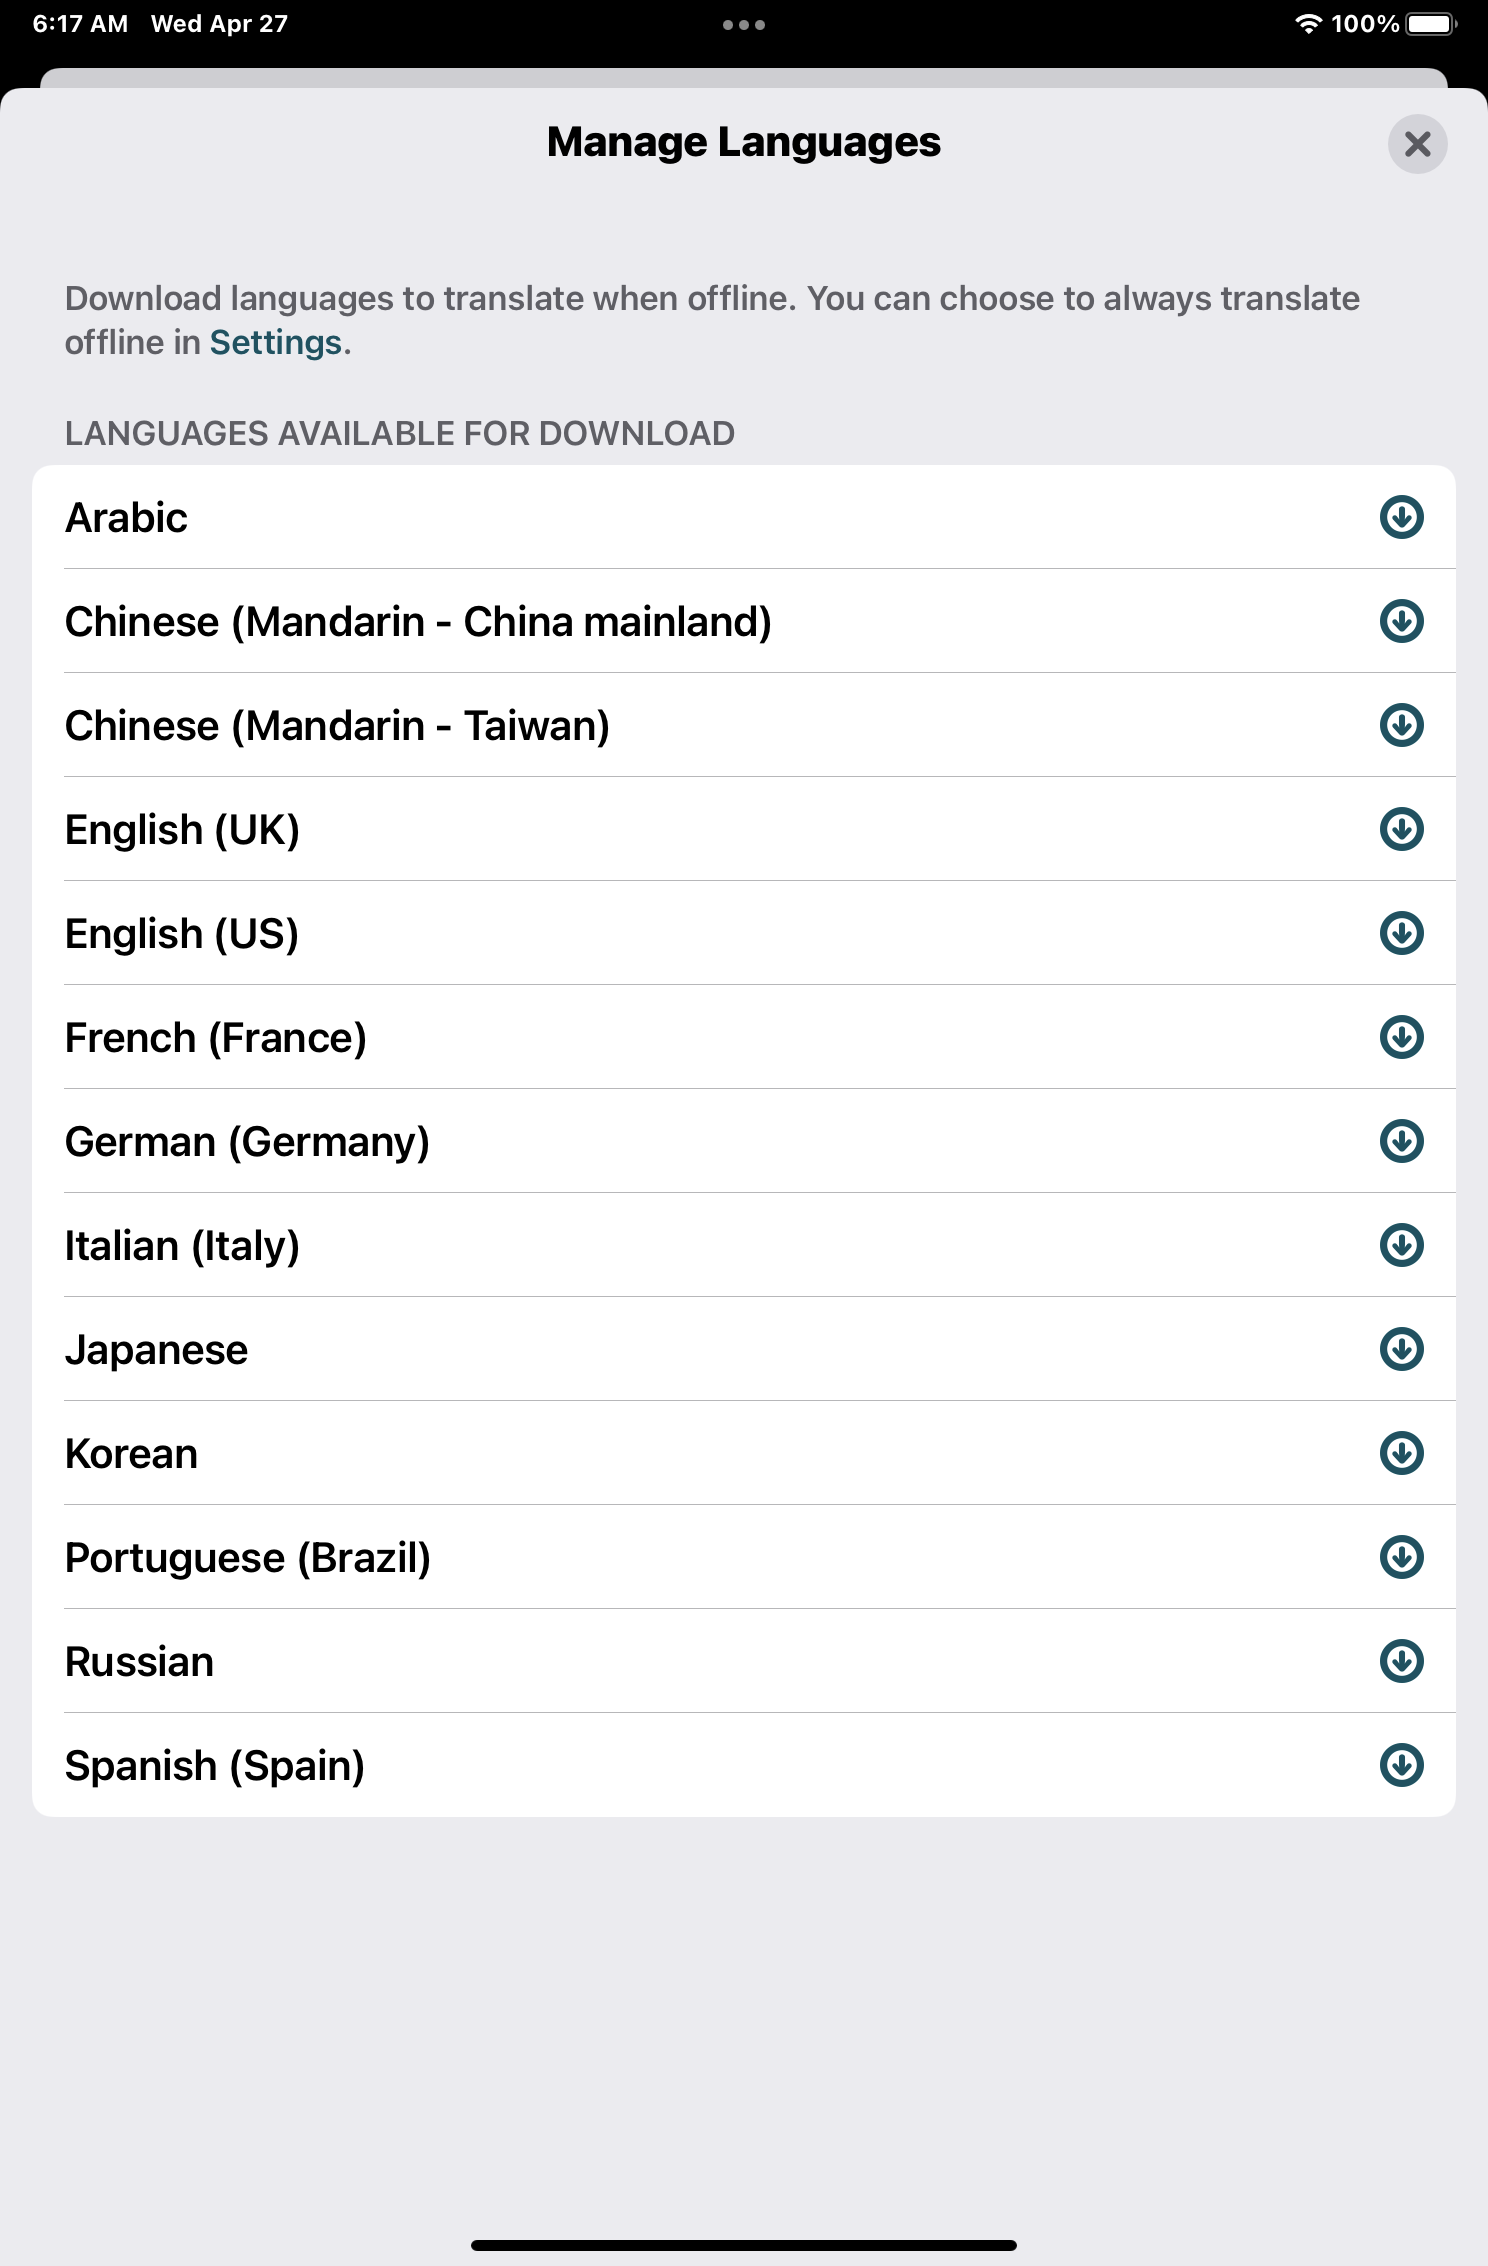Download Portuguese (Brazil) language
Image resolution: width=1488 pixels, height=2266 pixels.
pos(1401,1558)
